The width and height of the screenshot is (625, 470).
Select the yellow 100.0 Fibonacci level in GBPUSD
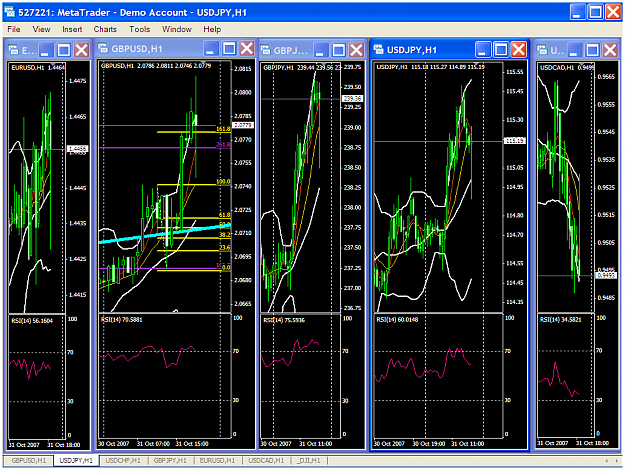[193, 185]
